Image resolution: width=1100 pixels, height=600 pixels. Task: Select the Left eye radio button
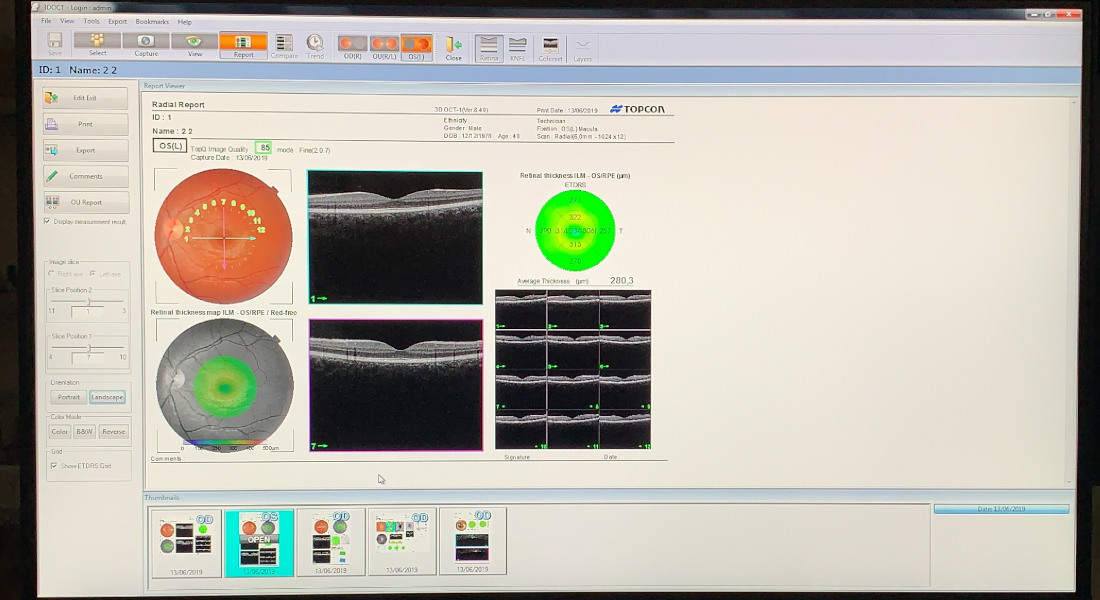93,274
